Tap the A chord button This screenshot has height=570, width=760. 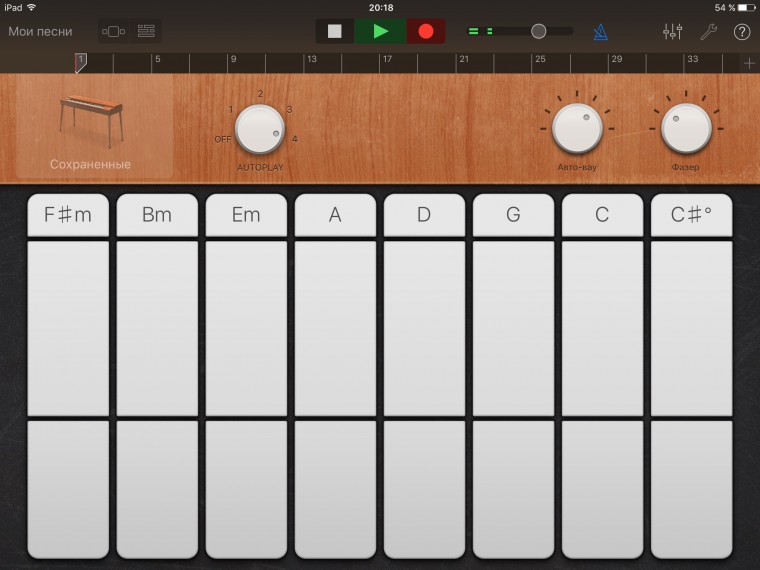point(335,215)
